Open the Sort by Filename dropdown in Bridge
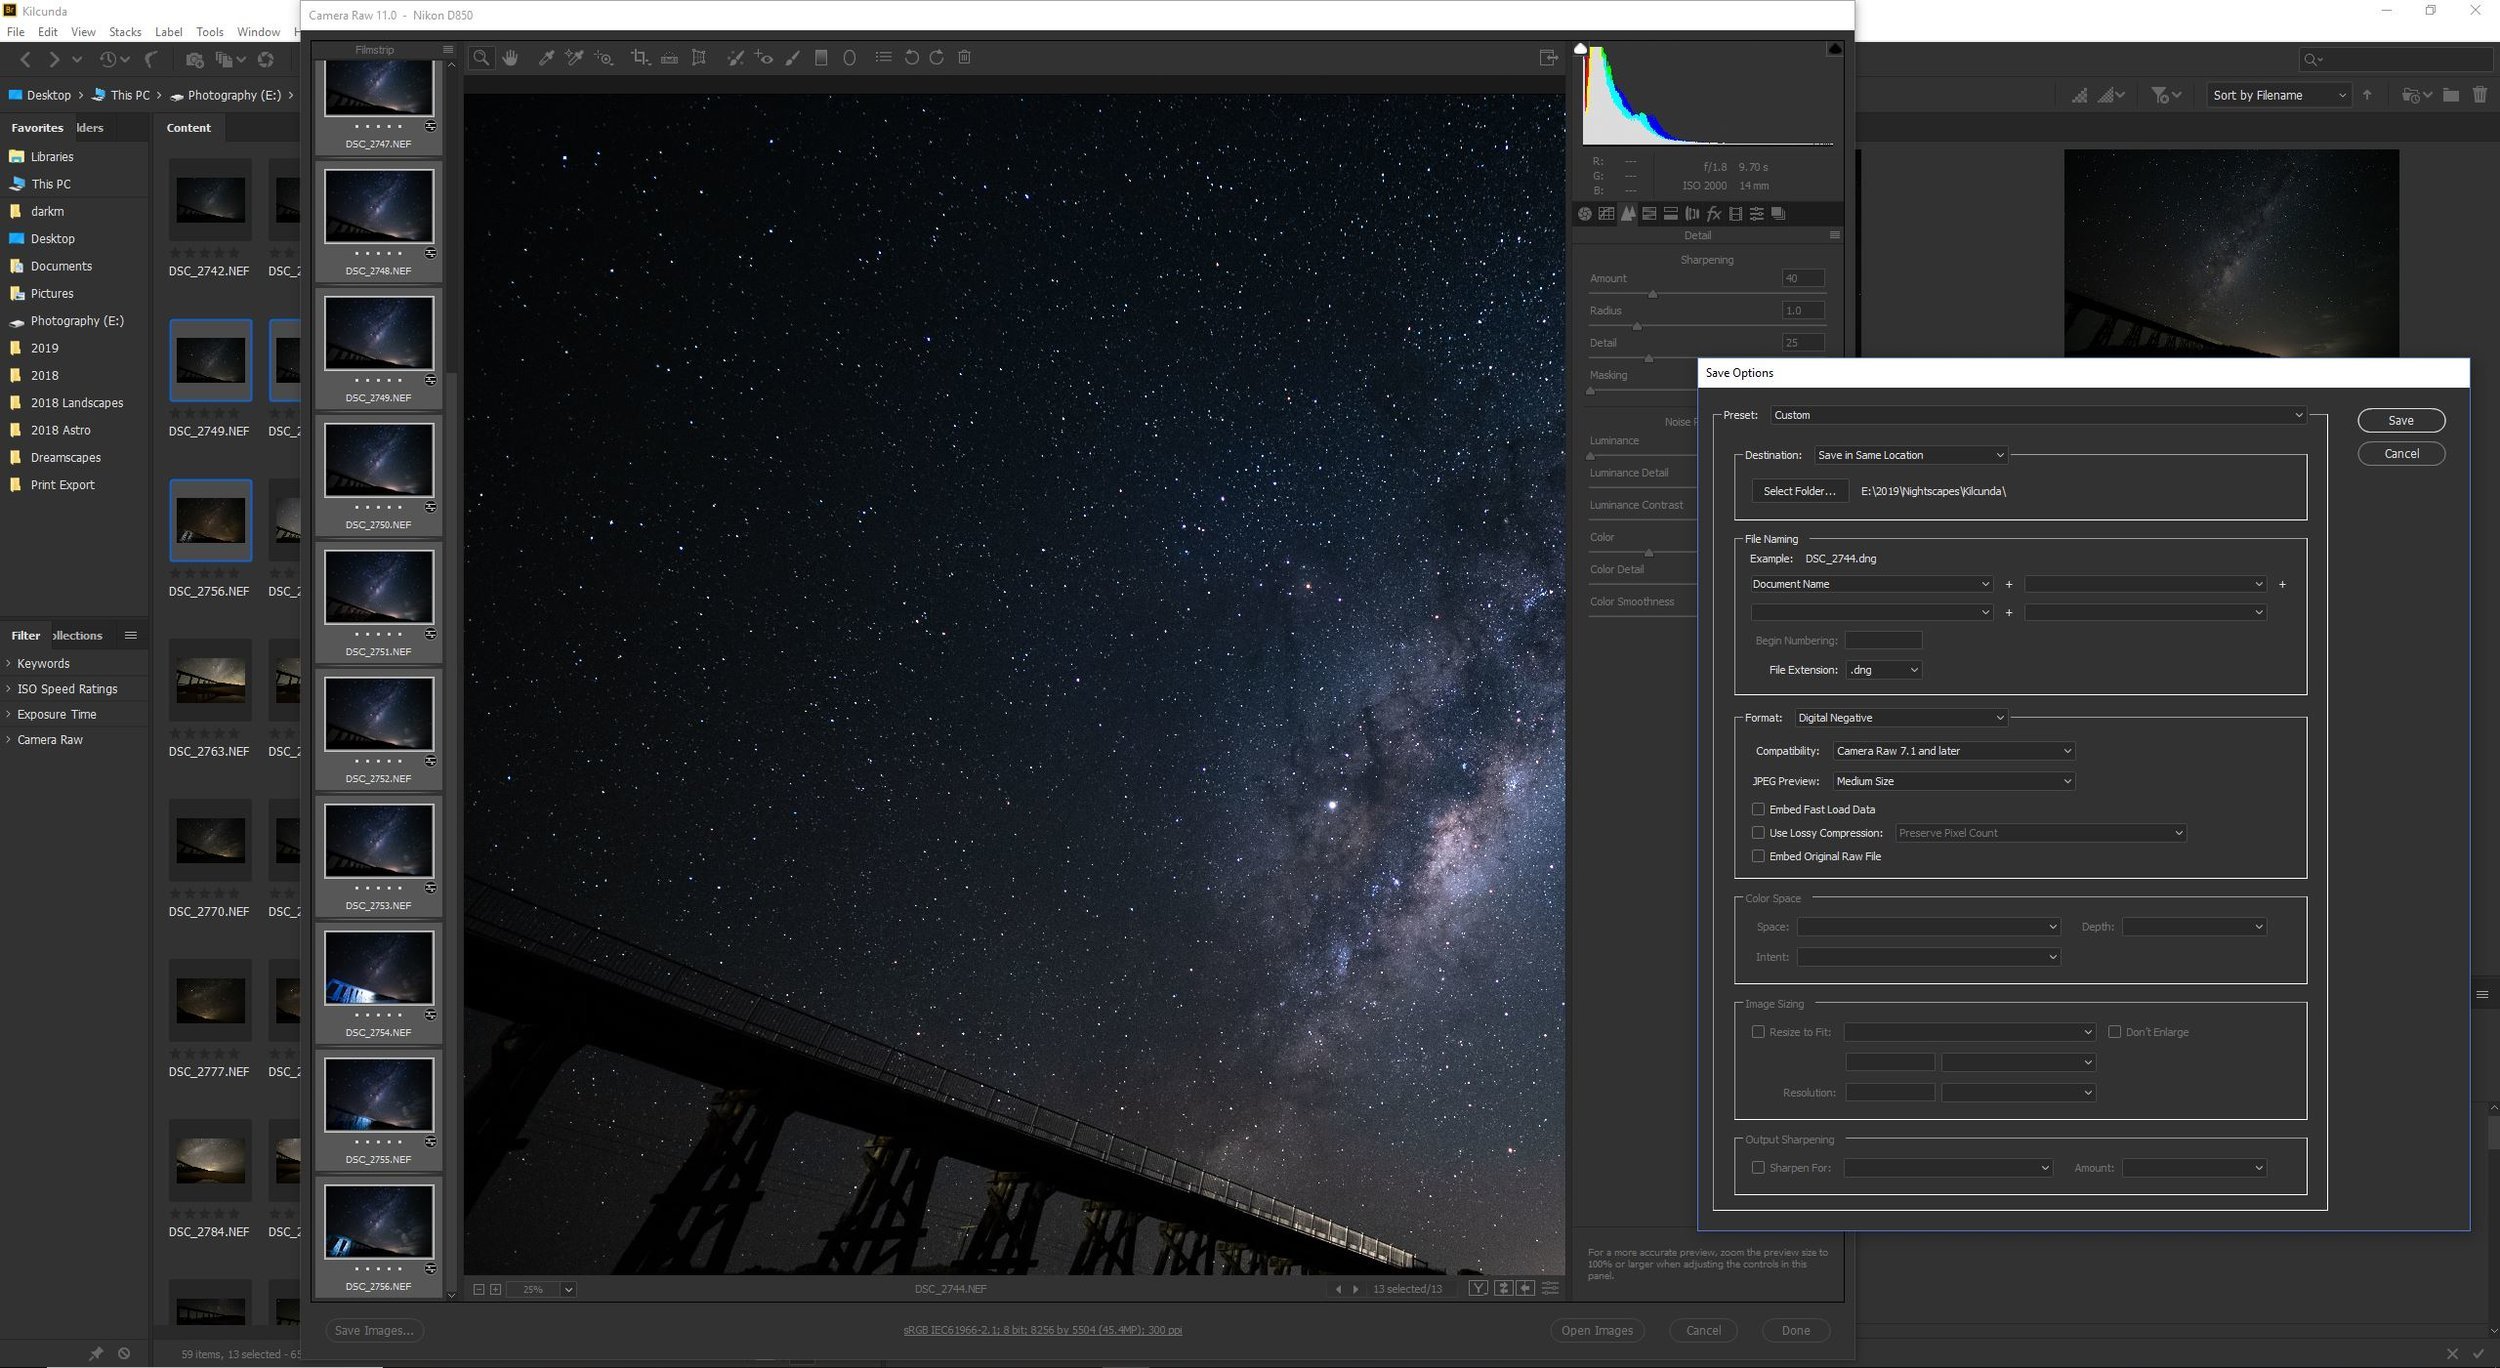2500x1368 pixels. point(2279,95)
